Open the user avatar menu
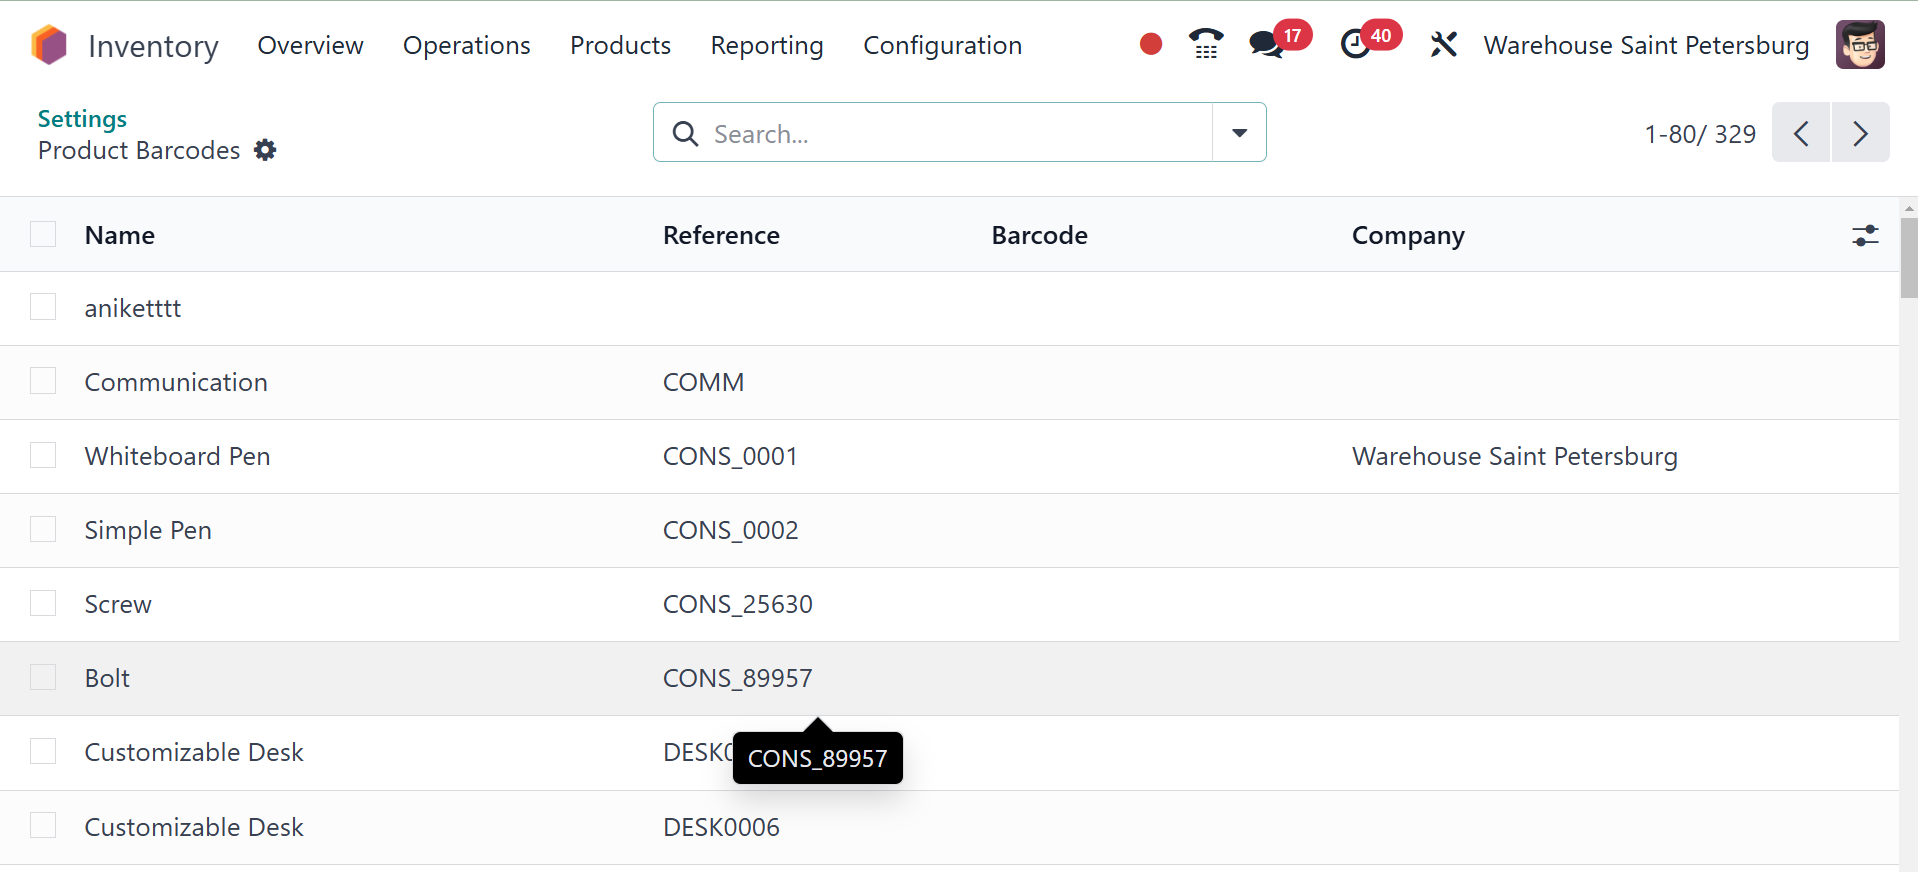The width and height of the screenshot is (1918, 872). tap(1860, 45)
